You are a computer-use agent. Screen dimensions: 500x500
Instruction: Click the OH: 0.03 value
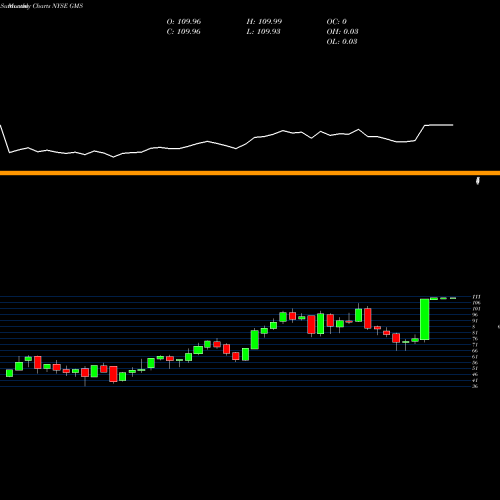click(x=342, y=32)
